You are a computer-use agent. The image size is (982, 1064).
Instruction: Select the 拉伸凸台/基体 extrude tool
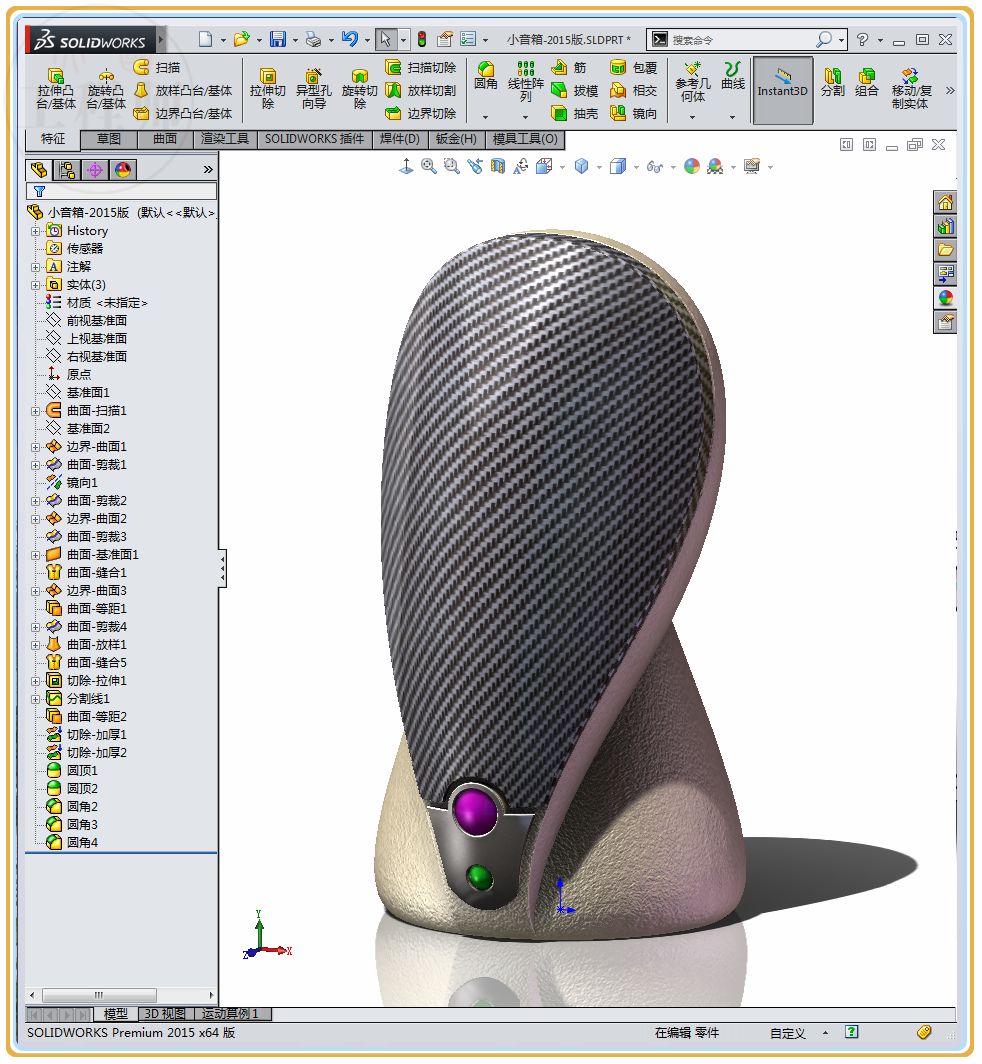click(x=56, y=88)
